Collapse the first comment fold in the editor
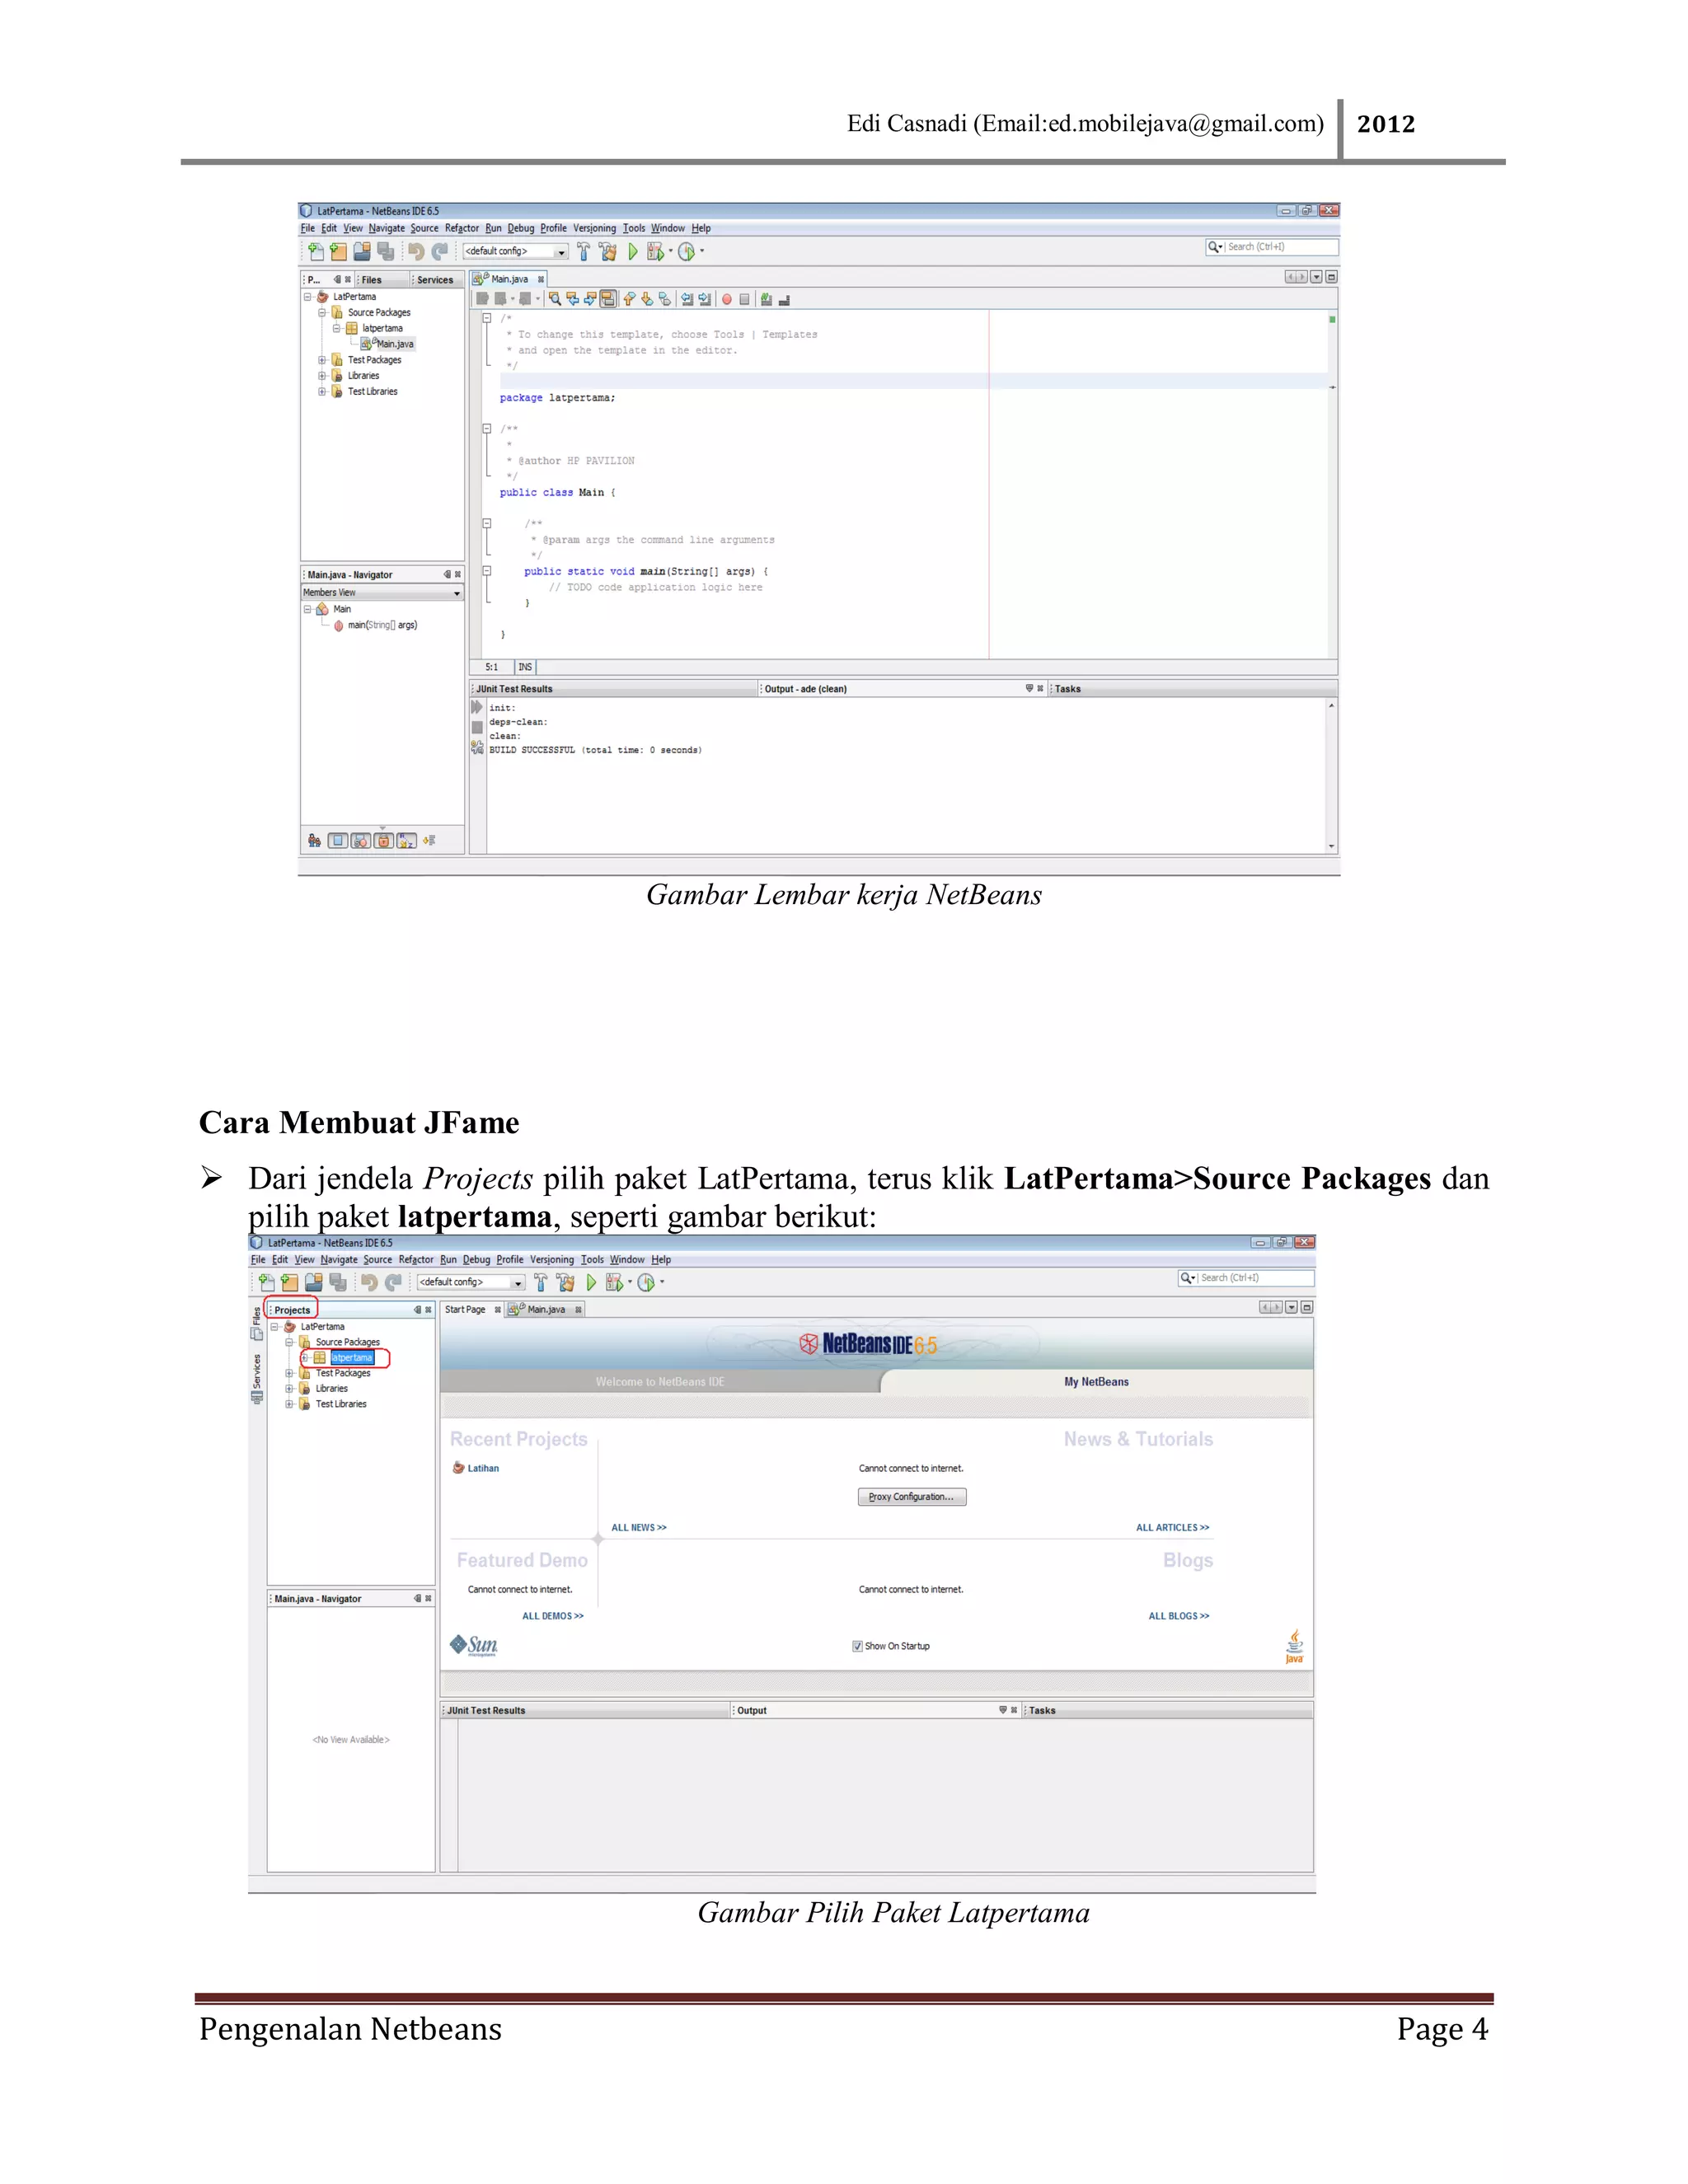This screenshot has height=2184, width=1688. pos(487,318)
